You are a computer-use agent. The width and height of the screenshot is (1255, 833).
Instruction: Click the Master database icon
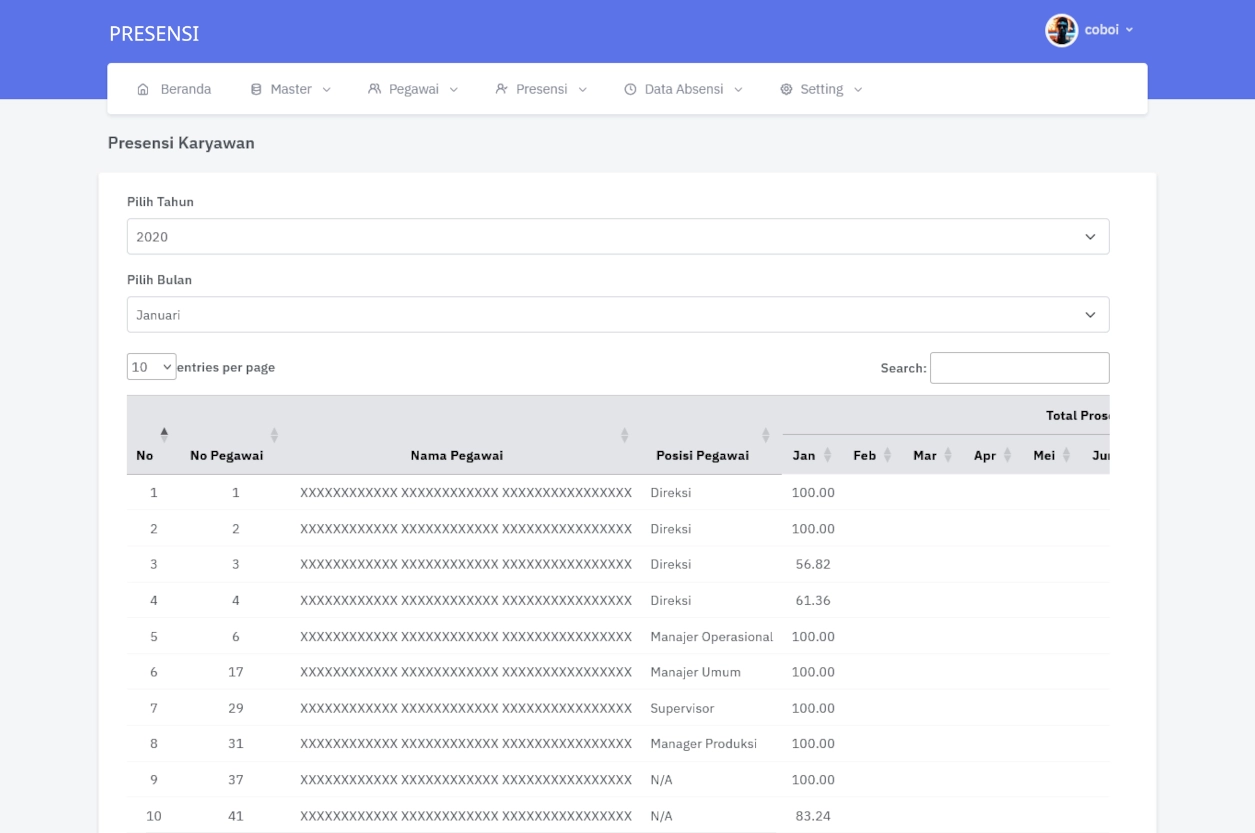[256, 89]
